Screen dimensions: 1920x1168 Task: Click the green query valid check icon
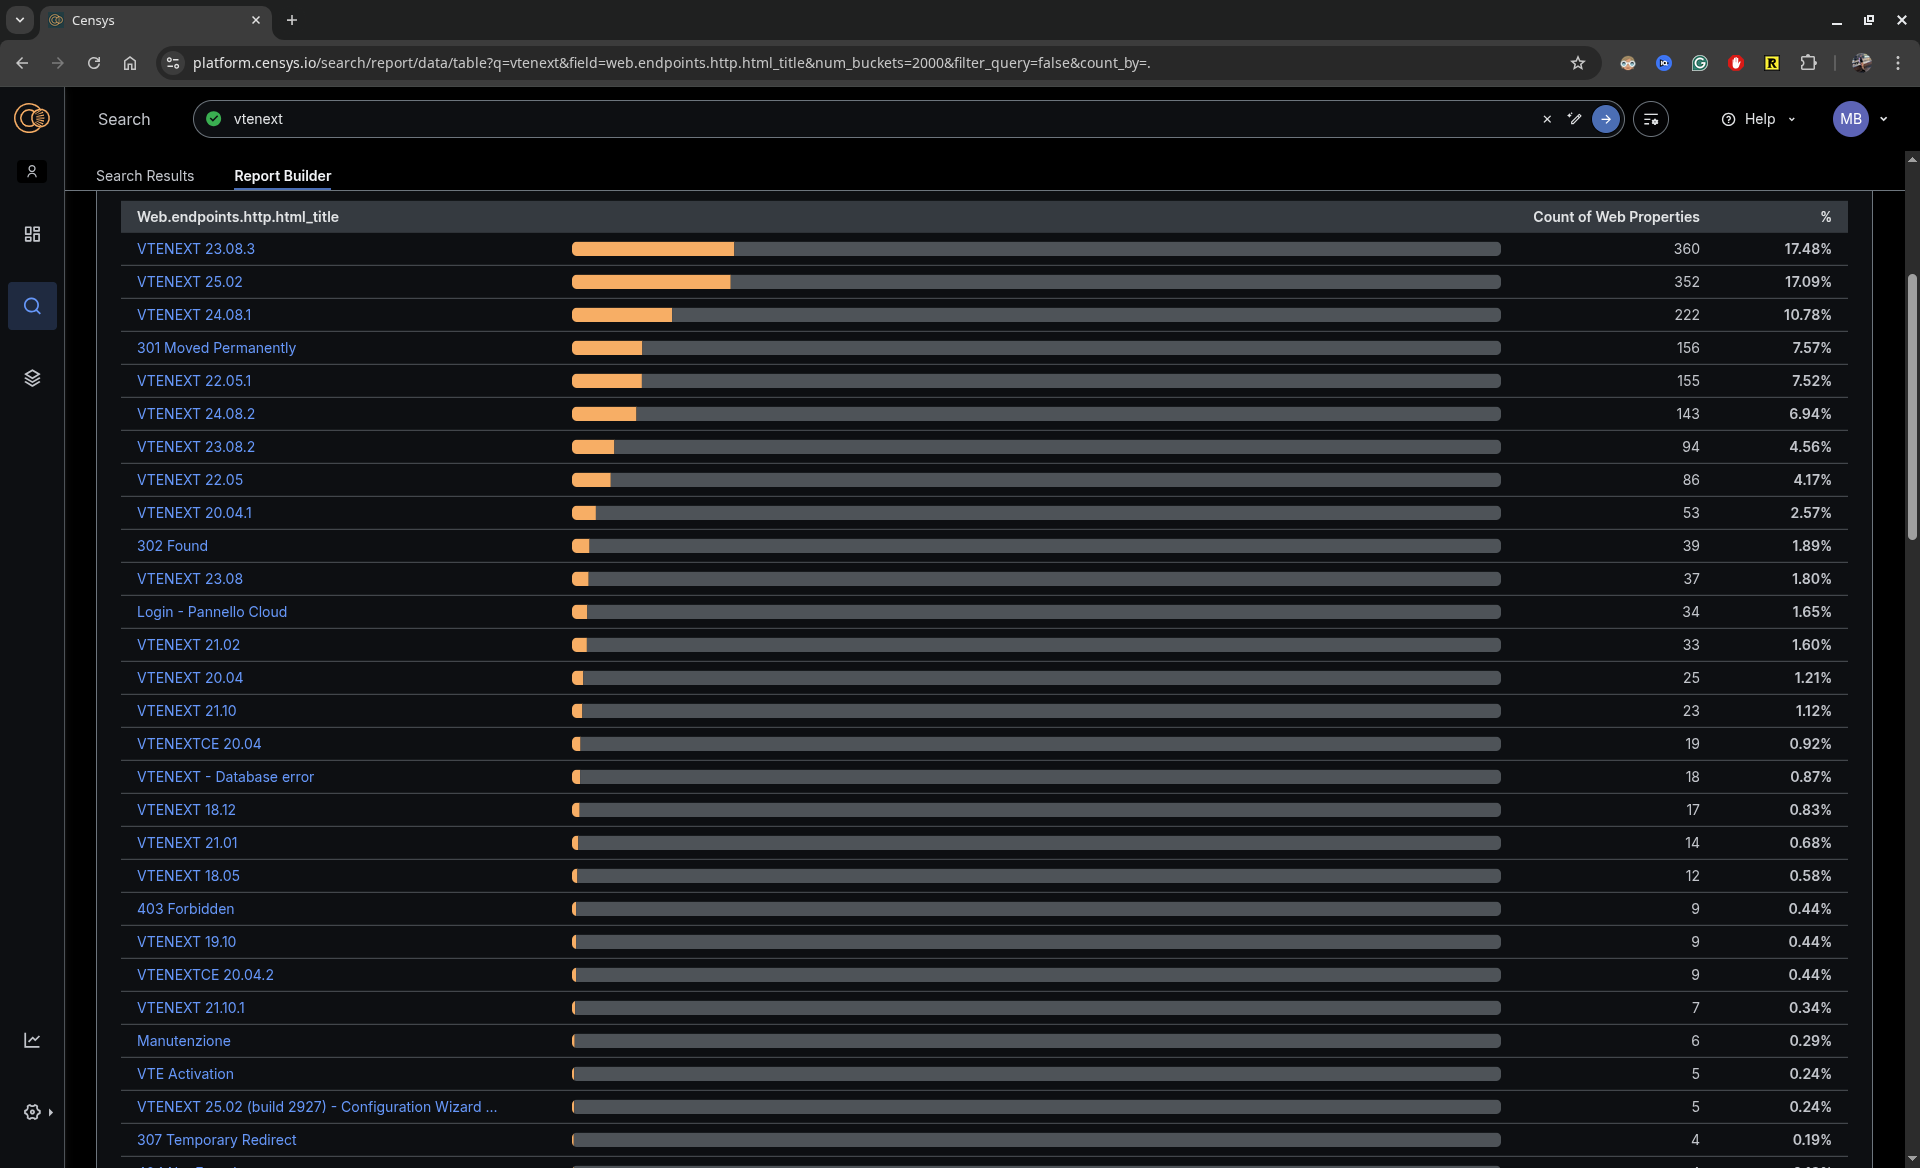click(x=214, y=119)
